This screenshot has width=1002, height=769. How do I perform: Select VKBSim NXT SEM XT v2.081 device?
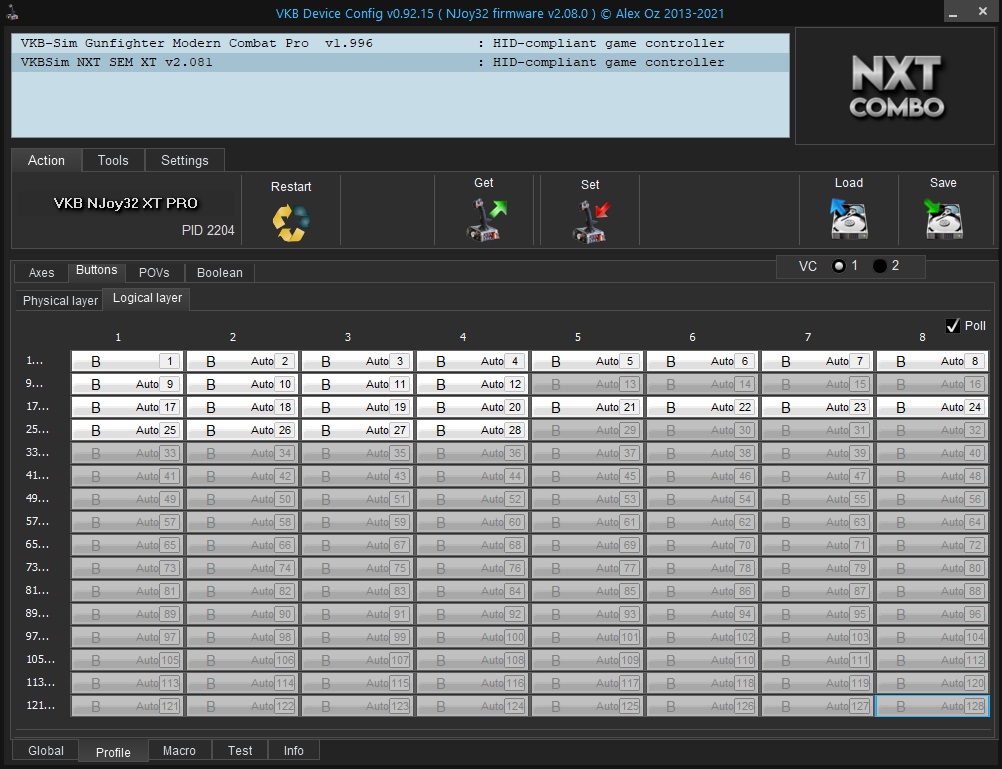401,63
